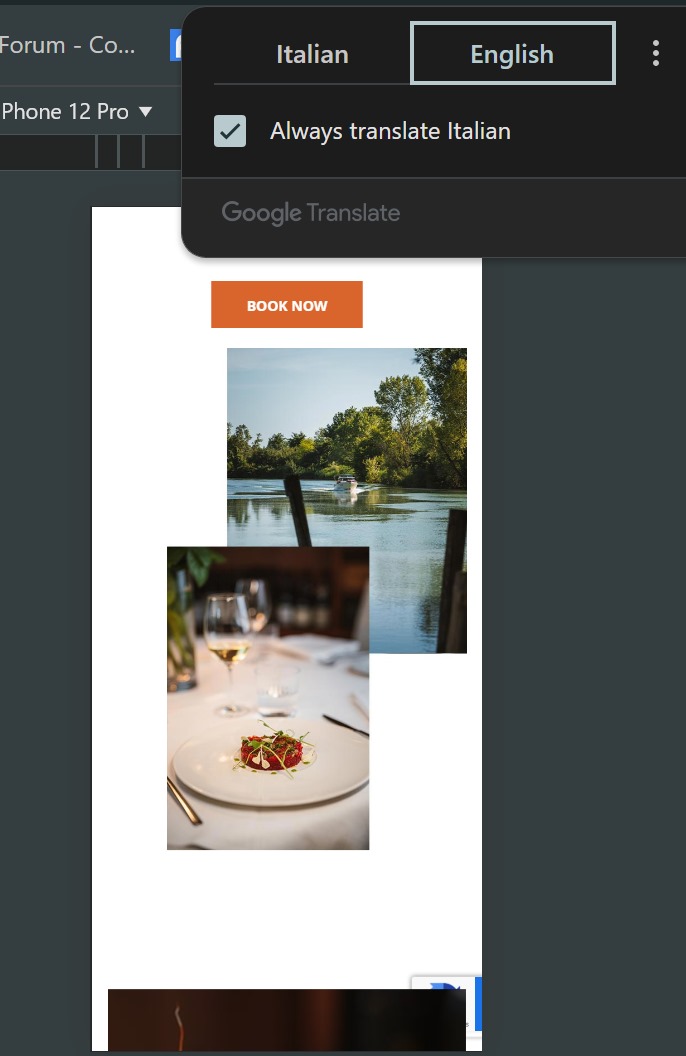Select the English tab
This screenshot has height=1056, width=686.
pyautogui.click(x=512, y=54)
